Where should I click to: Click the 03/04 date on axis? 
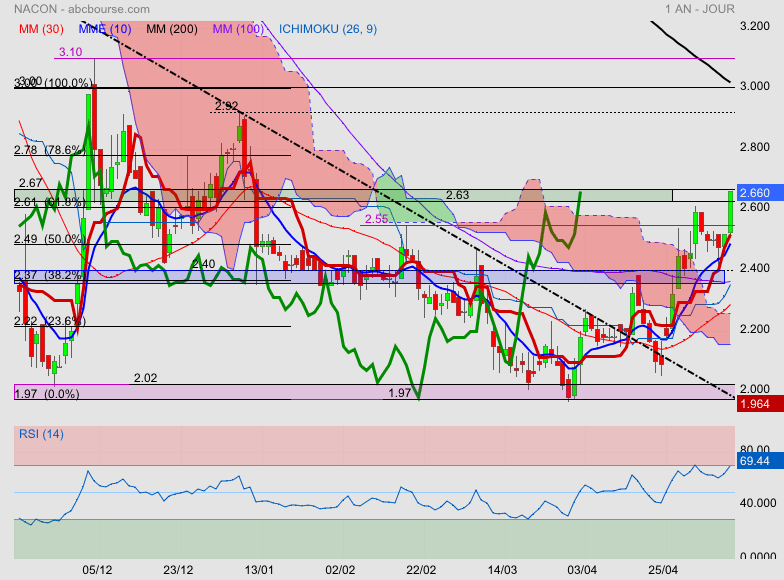[582, 570]
